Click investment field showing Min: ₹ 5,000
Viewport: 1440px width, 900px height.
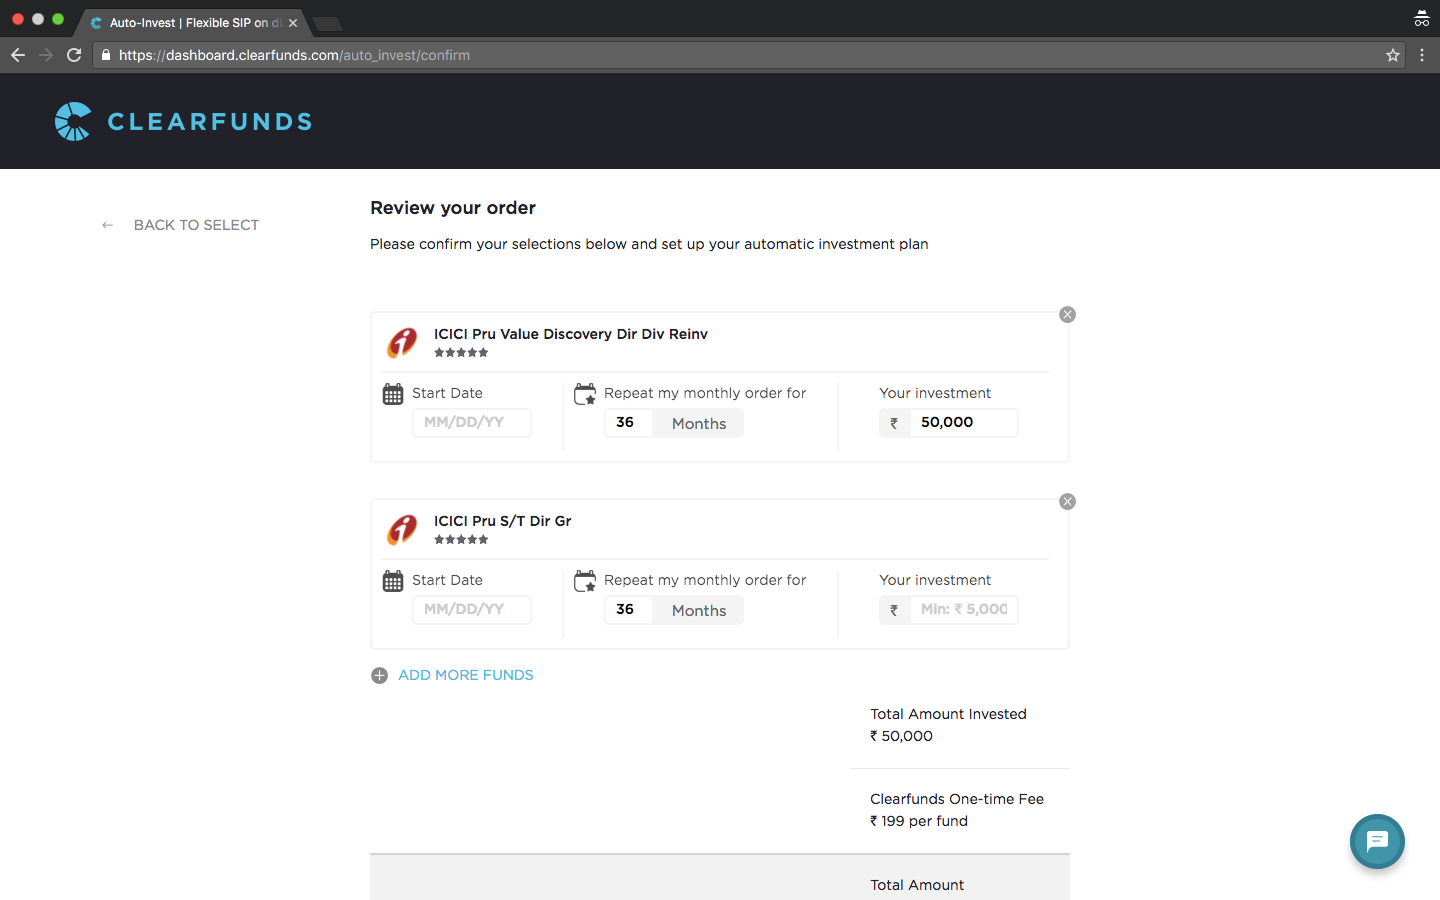[963, 610]
